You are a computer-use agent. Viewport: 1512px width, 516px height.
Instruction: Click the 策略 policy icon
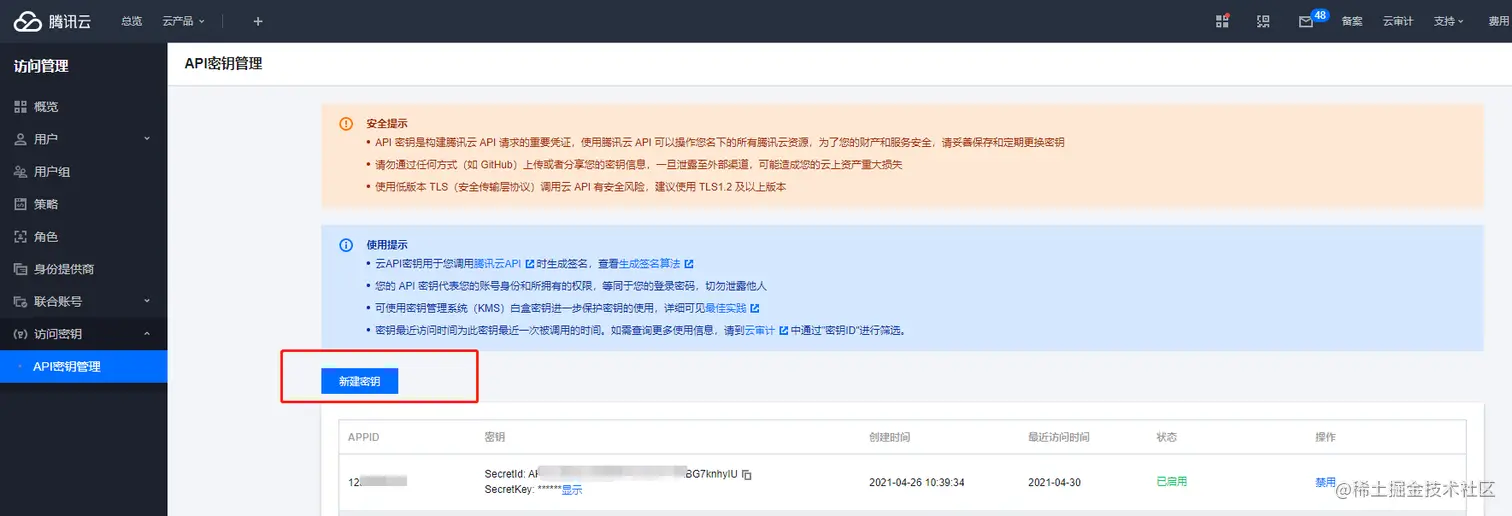pos(20,204)
